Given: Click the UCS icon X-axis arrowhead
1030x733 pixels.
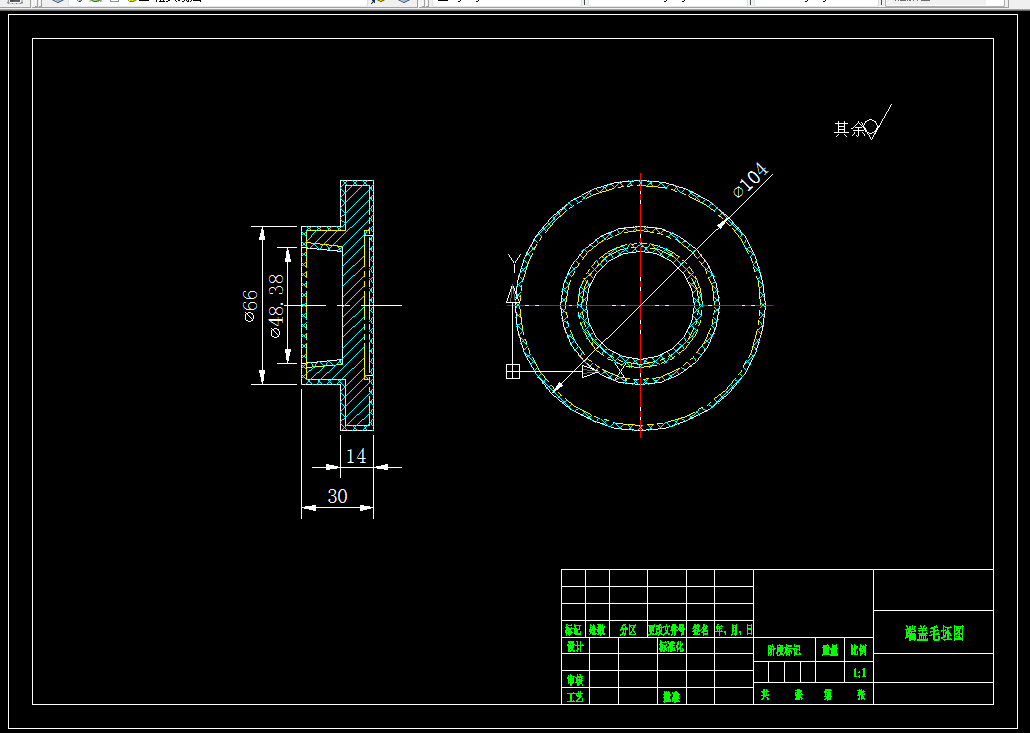Looking at the screenshot, I should pos(590,371).
